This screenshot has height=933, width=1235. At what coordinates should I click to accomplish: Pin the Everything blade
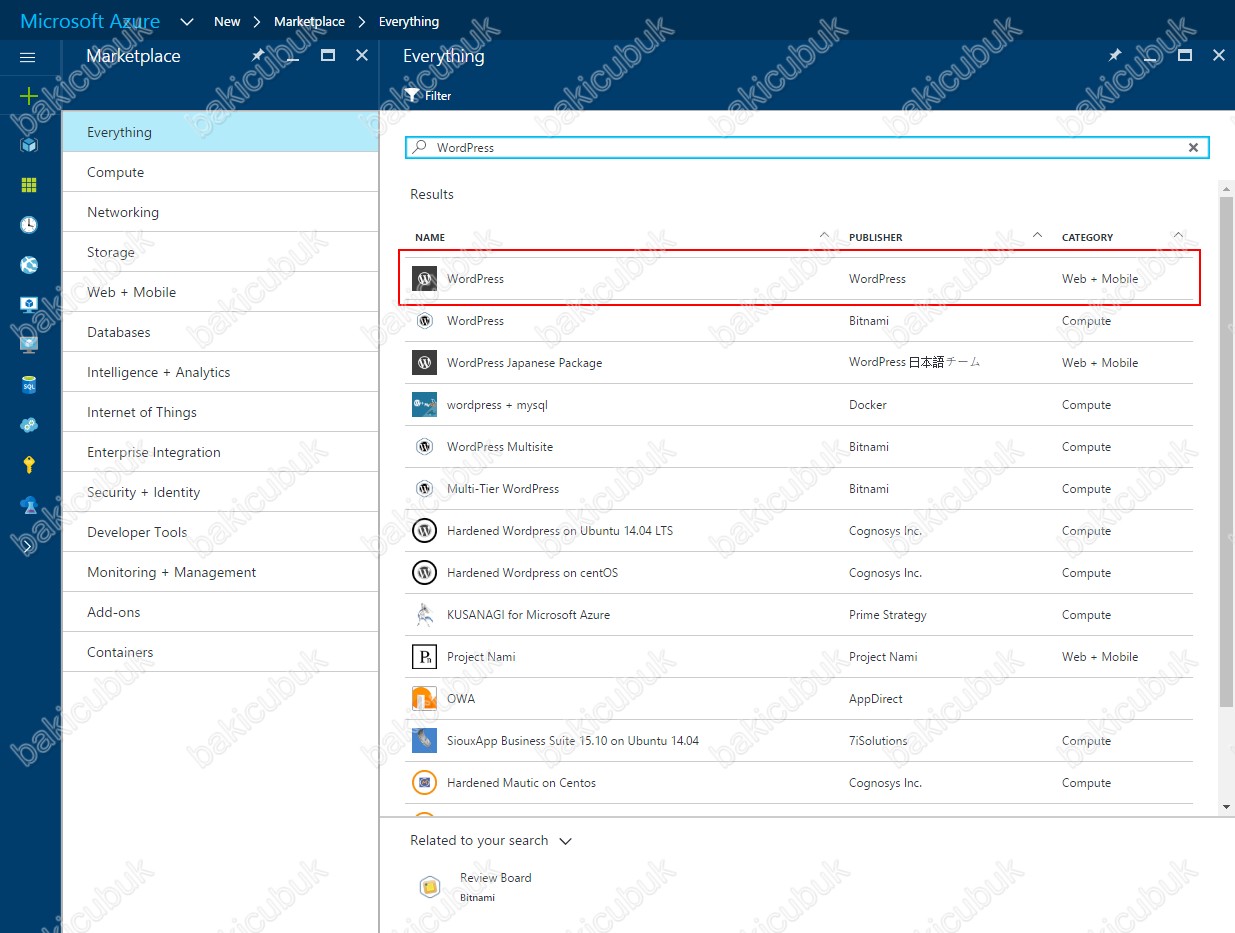pyautogui.click(x=1115, y=56)
